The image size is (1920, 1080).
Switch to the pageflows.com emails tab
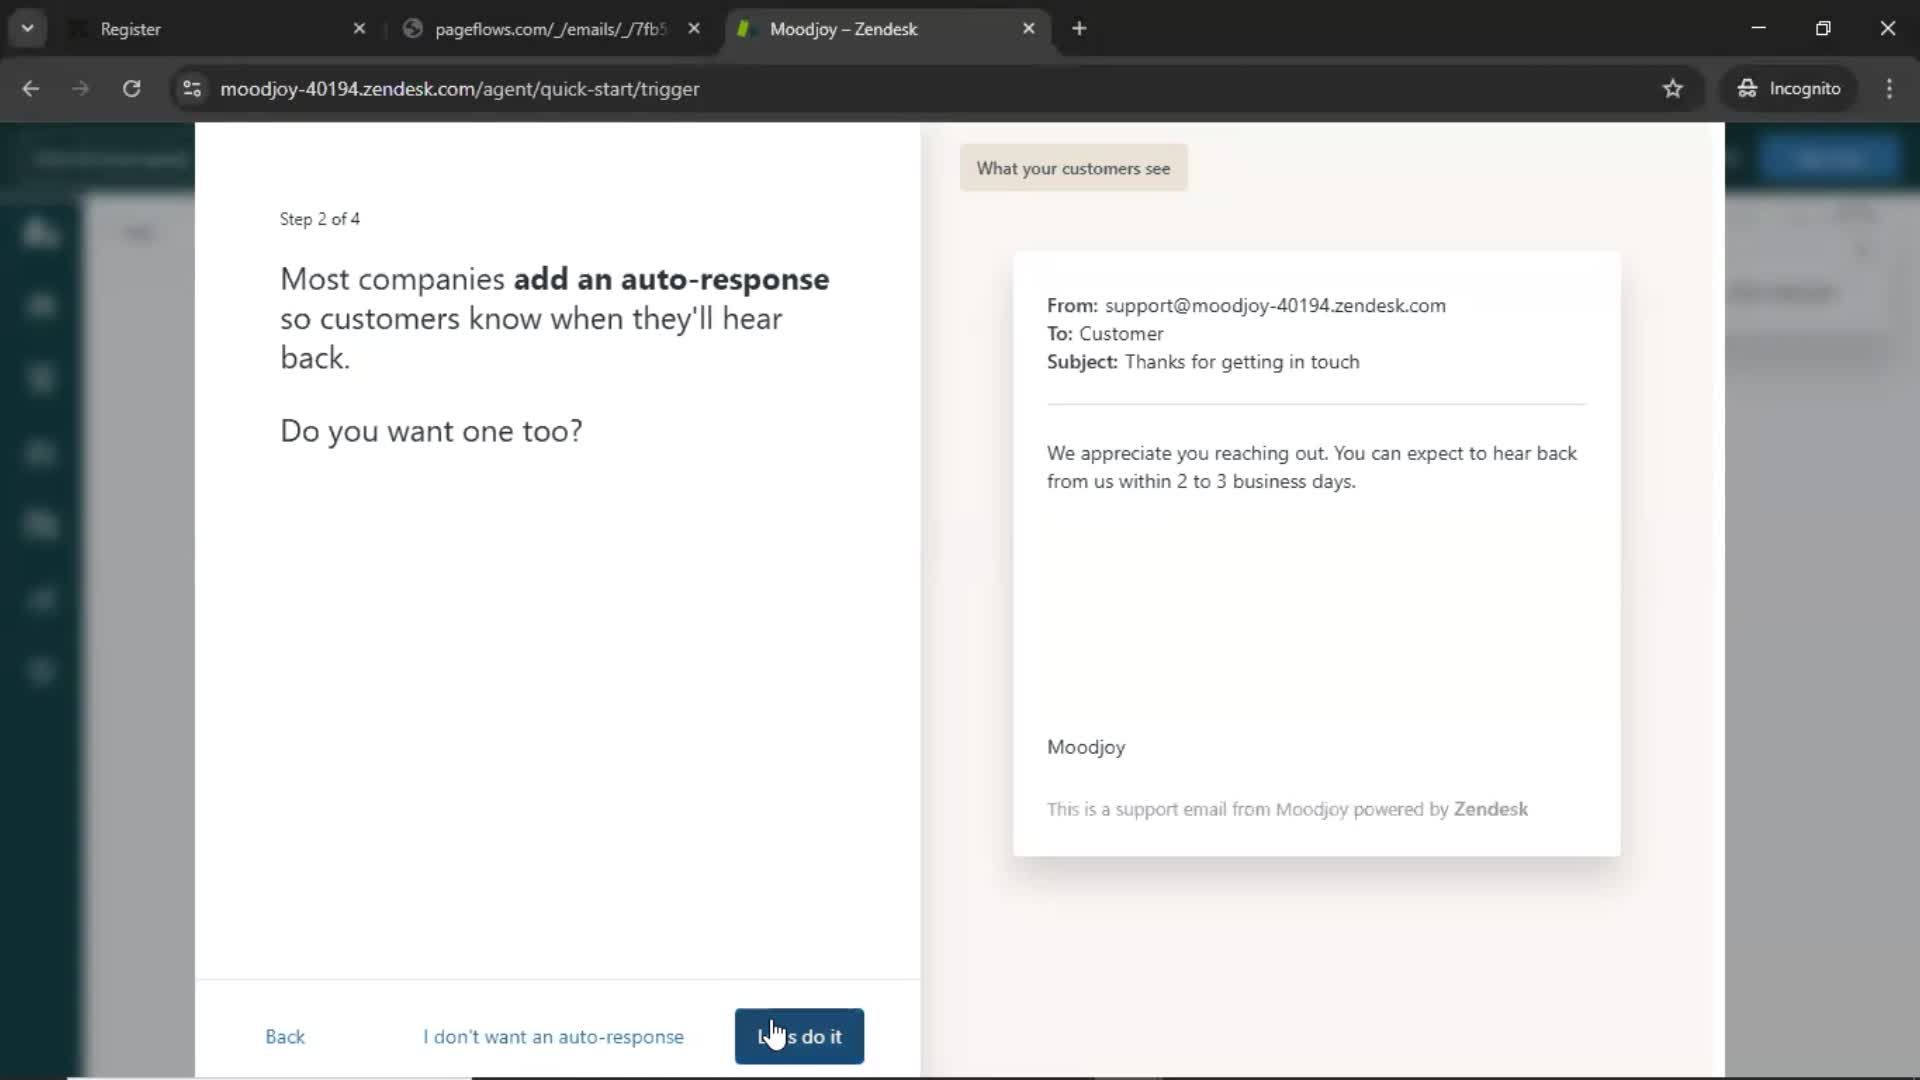coord(550,29)
